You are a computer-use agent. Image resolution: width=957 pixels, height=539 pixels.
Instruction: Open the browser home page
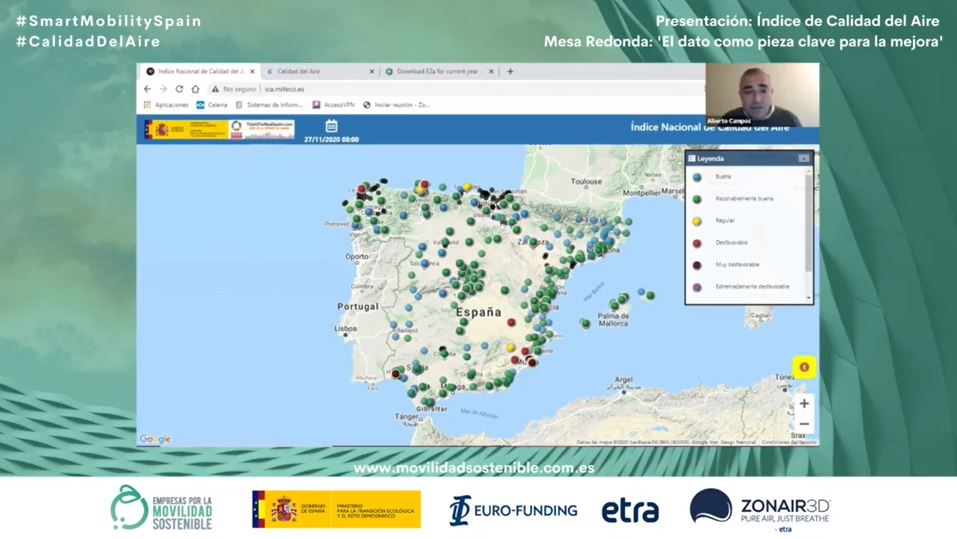pos(195,89)
